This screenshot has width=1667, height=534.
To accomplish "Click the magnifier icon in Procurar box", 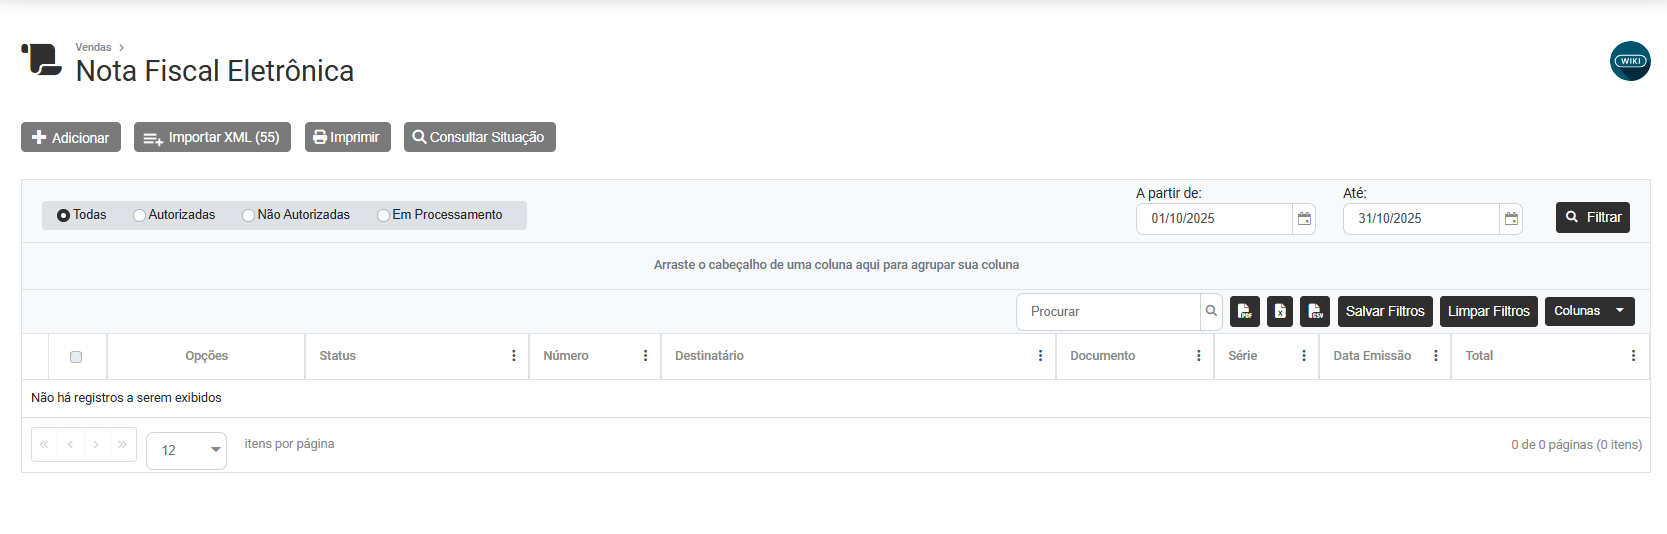I will click(x=1211, y=312).
